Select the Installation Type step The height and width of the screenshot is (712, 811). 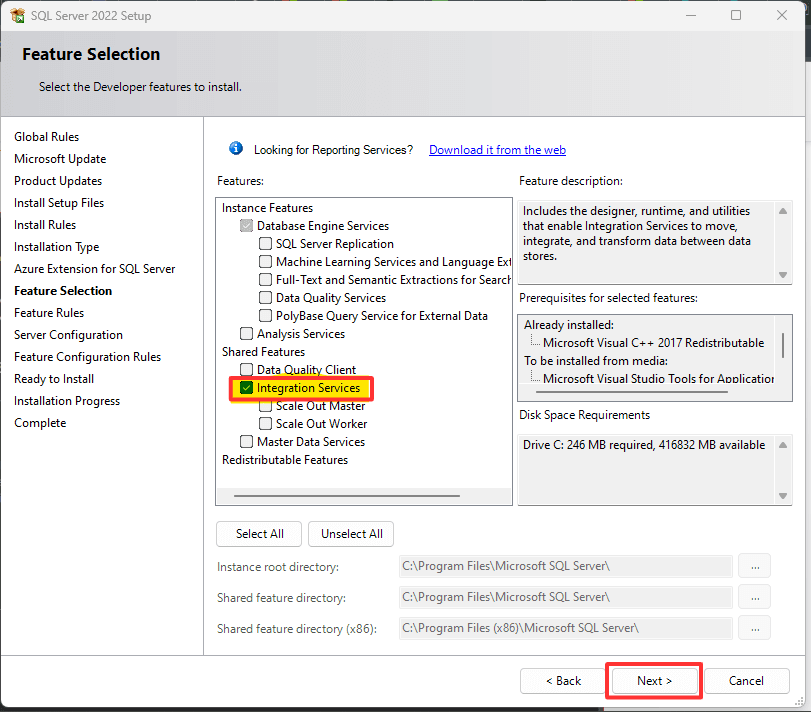click(x=56, y=247)
